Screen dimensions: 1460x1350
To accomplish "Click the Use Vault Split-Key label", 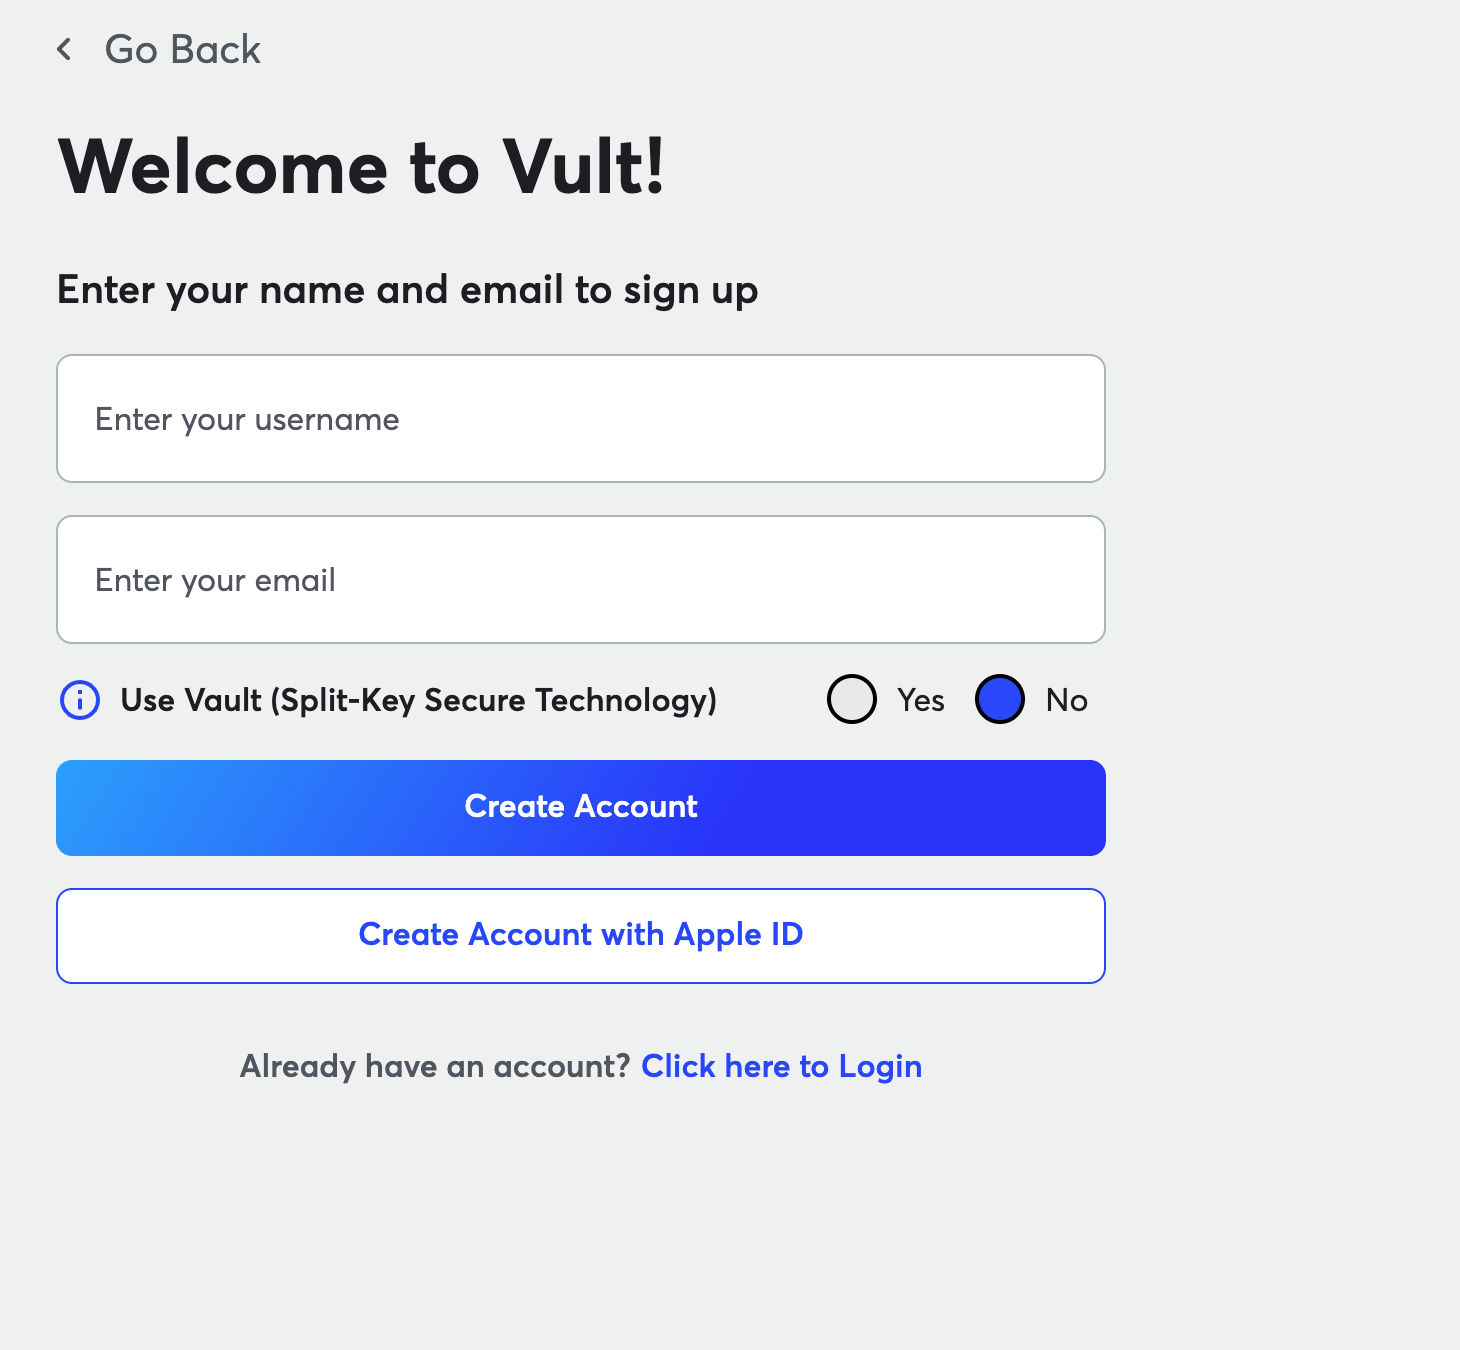I will (418, 700).
